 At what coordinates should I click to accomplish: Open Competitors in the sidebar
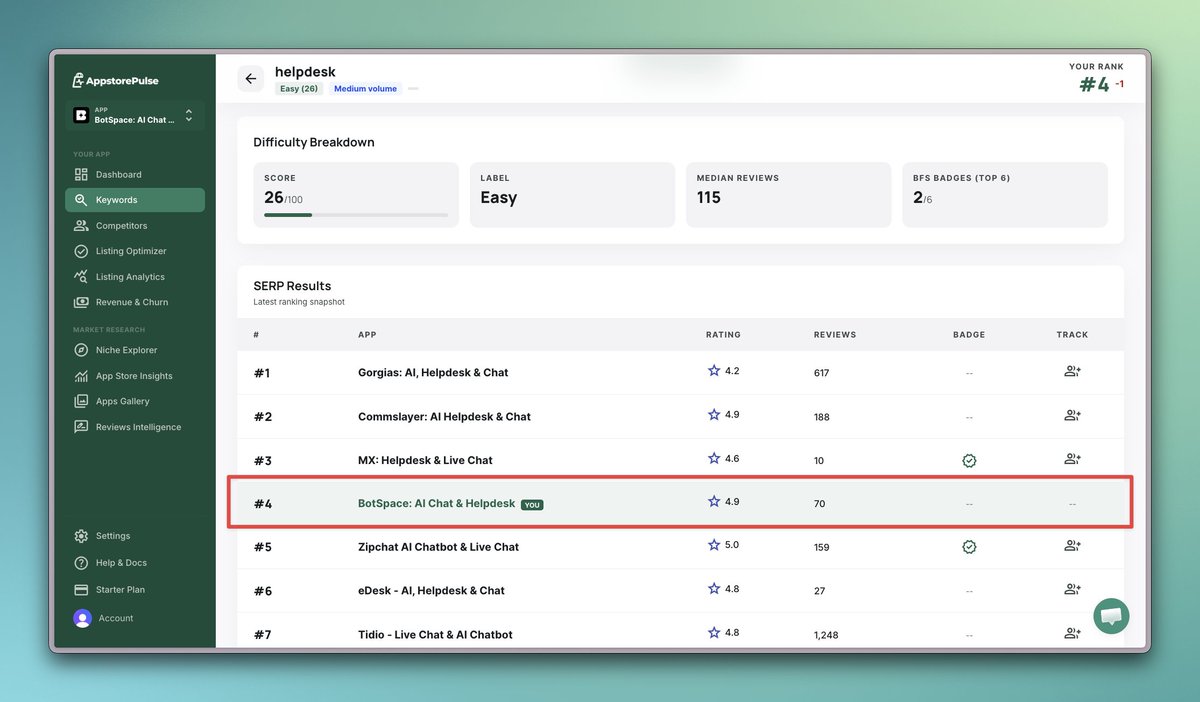(x=135, y=226)
